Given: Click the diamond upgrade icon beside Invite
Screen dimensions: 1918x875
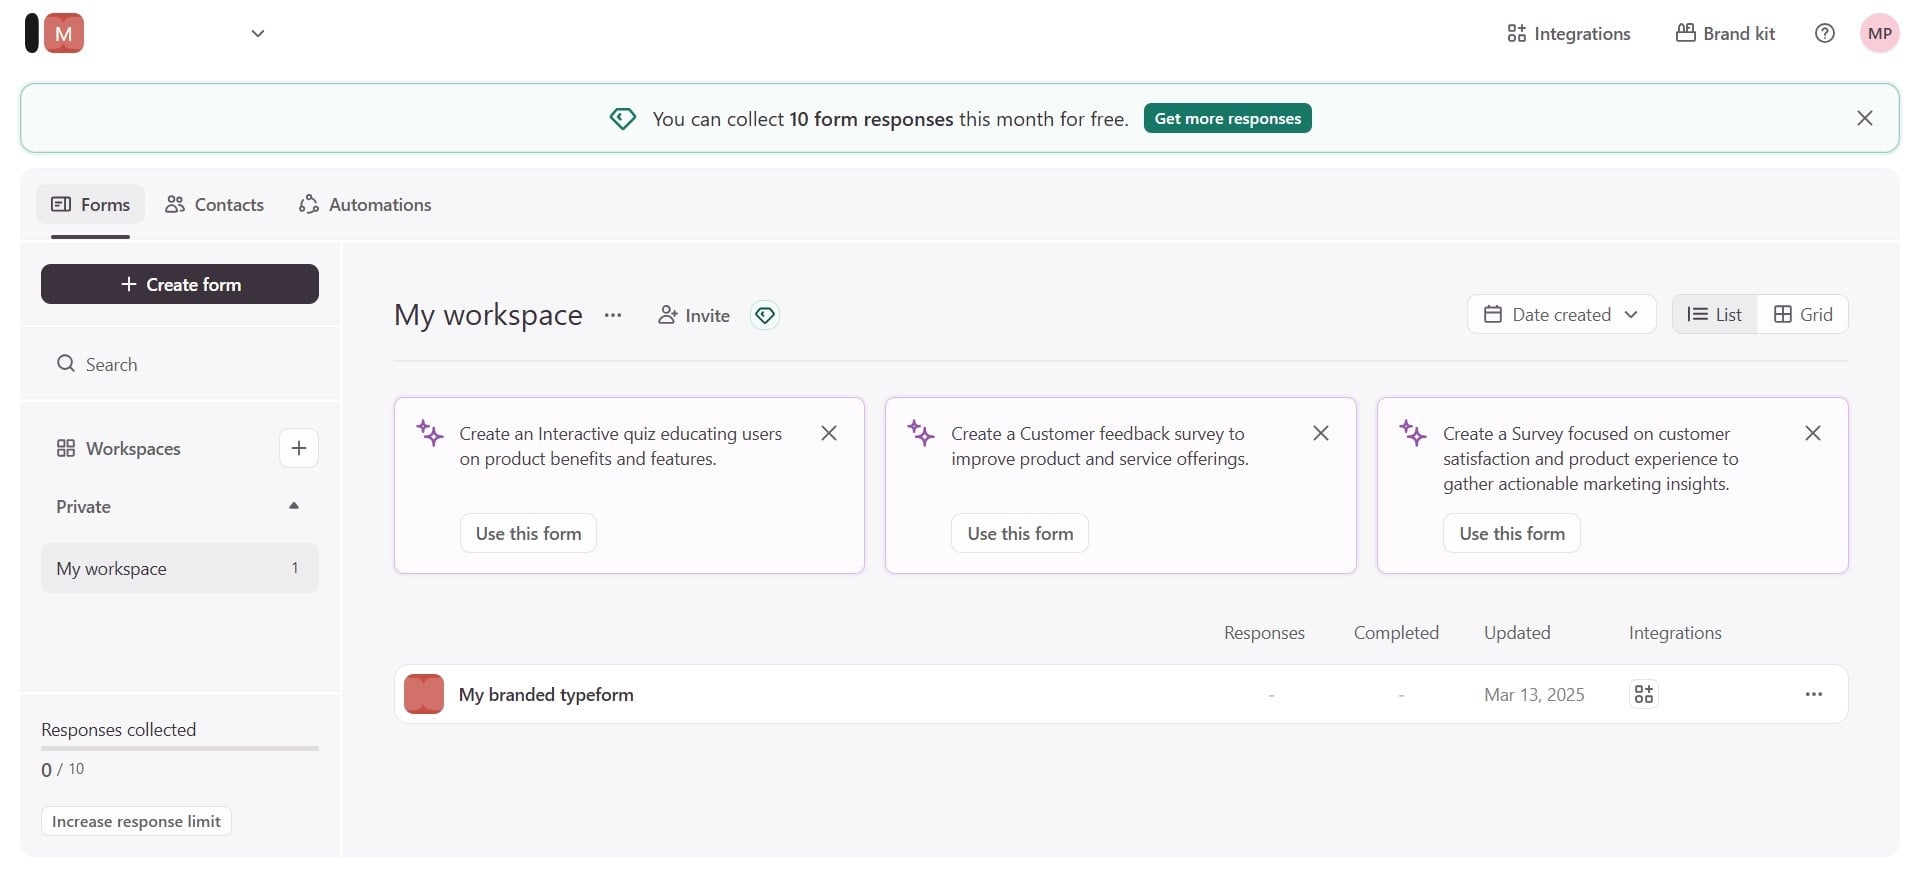Looking at the screenshot, I should (x=765, y=315).
